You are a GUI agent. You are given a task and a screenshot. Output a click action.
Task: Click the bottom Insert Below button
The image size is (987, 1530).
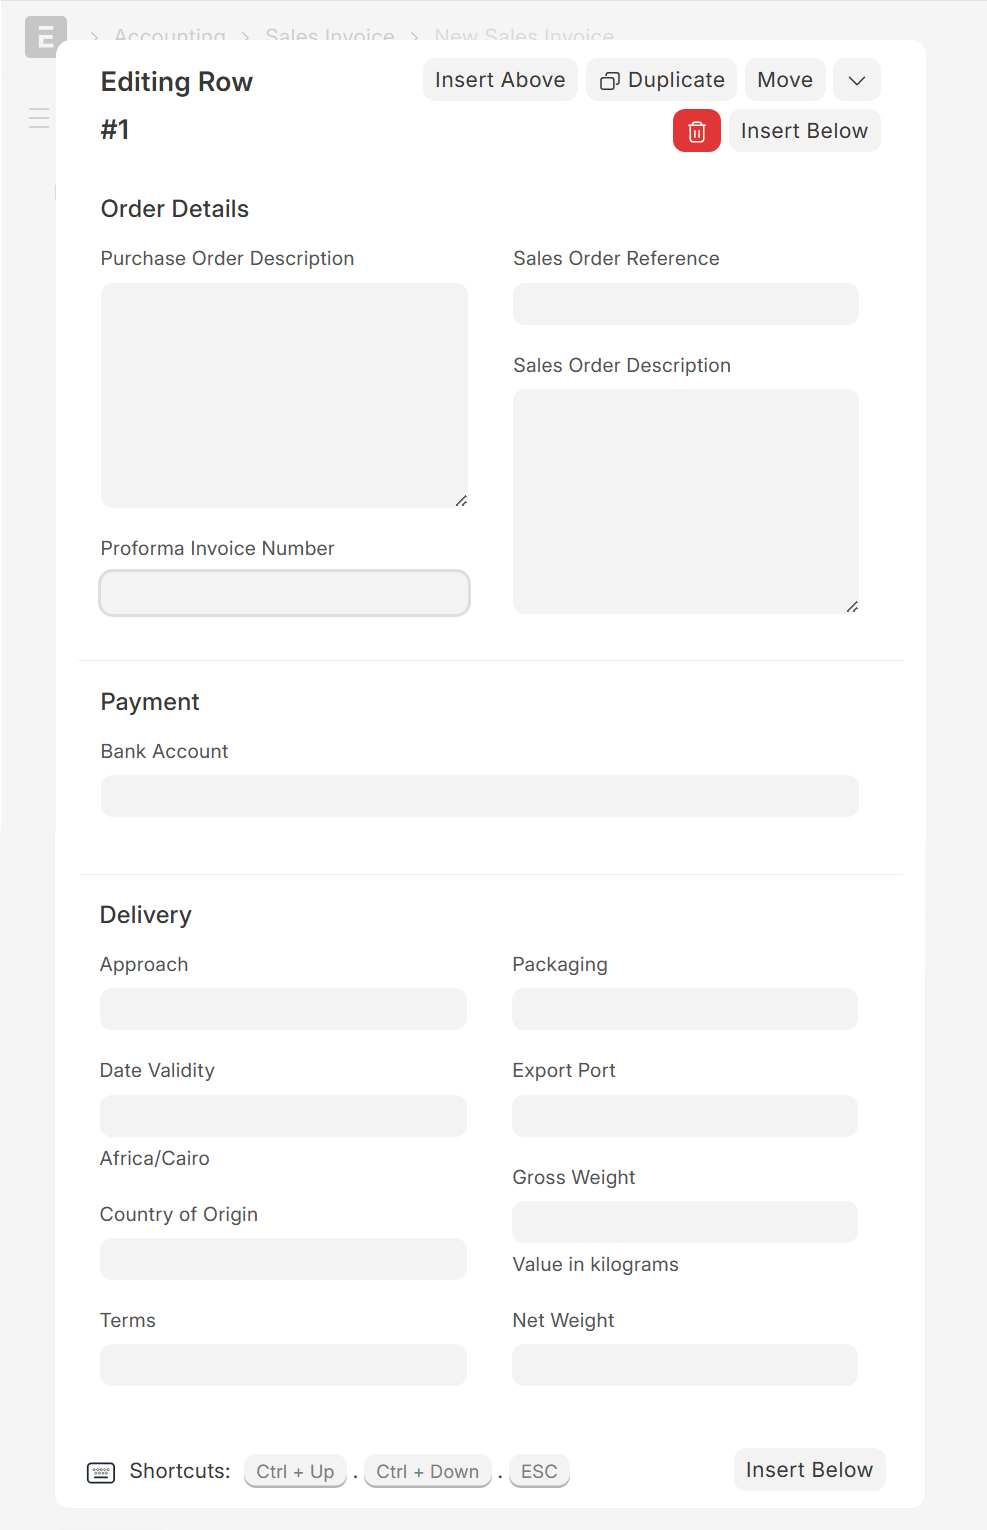[x=809, y=1469]
